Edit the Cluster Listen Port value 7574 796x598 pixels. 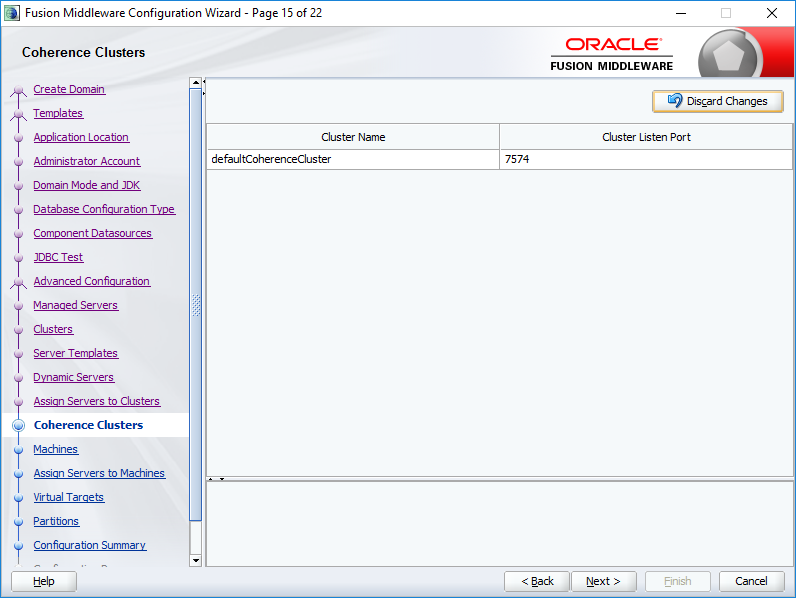tap(646, 159)
